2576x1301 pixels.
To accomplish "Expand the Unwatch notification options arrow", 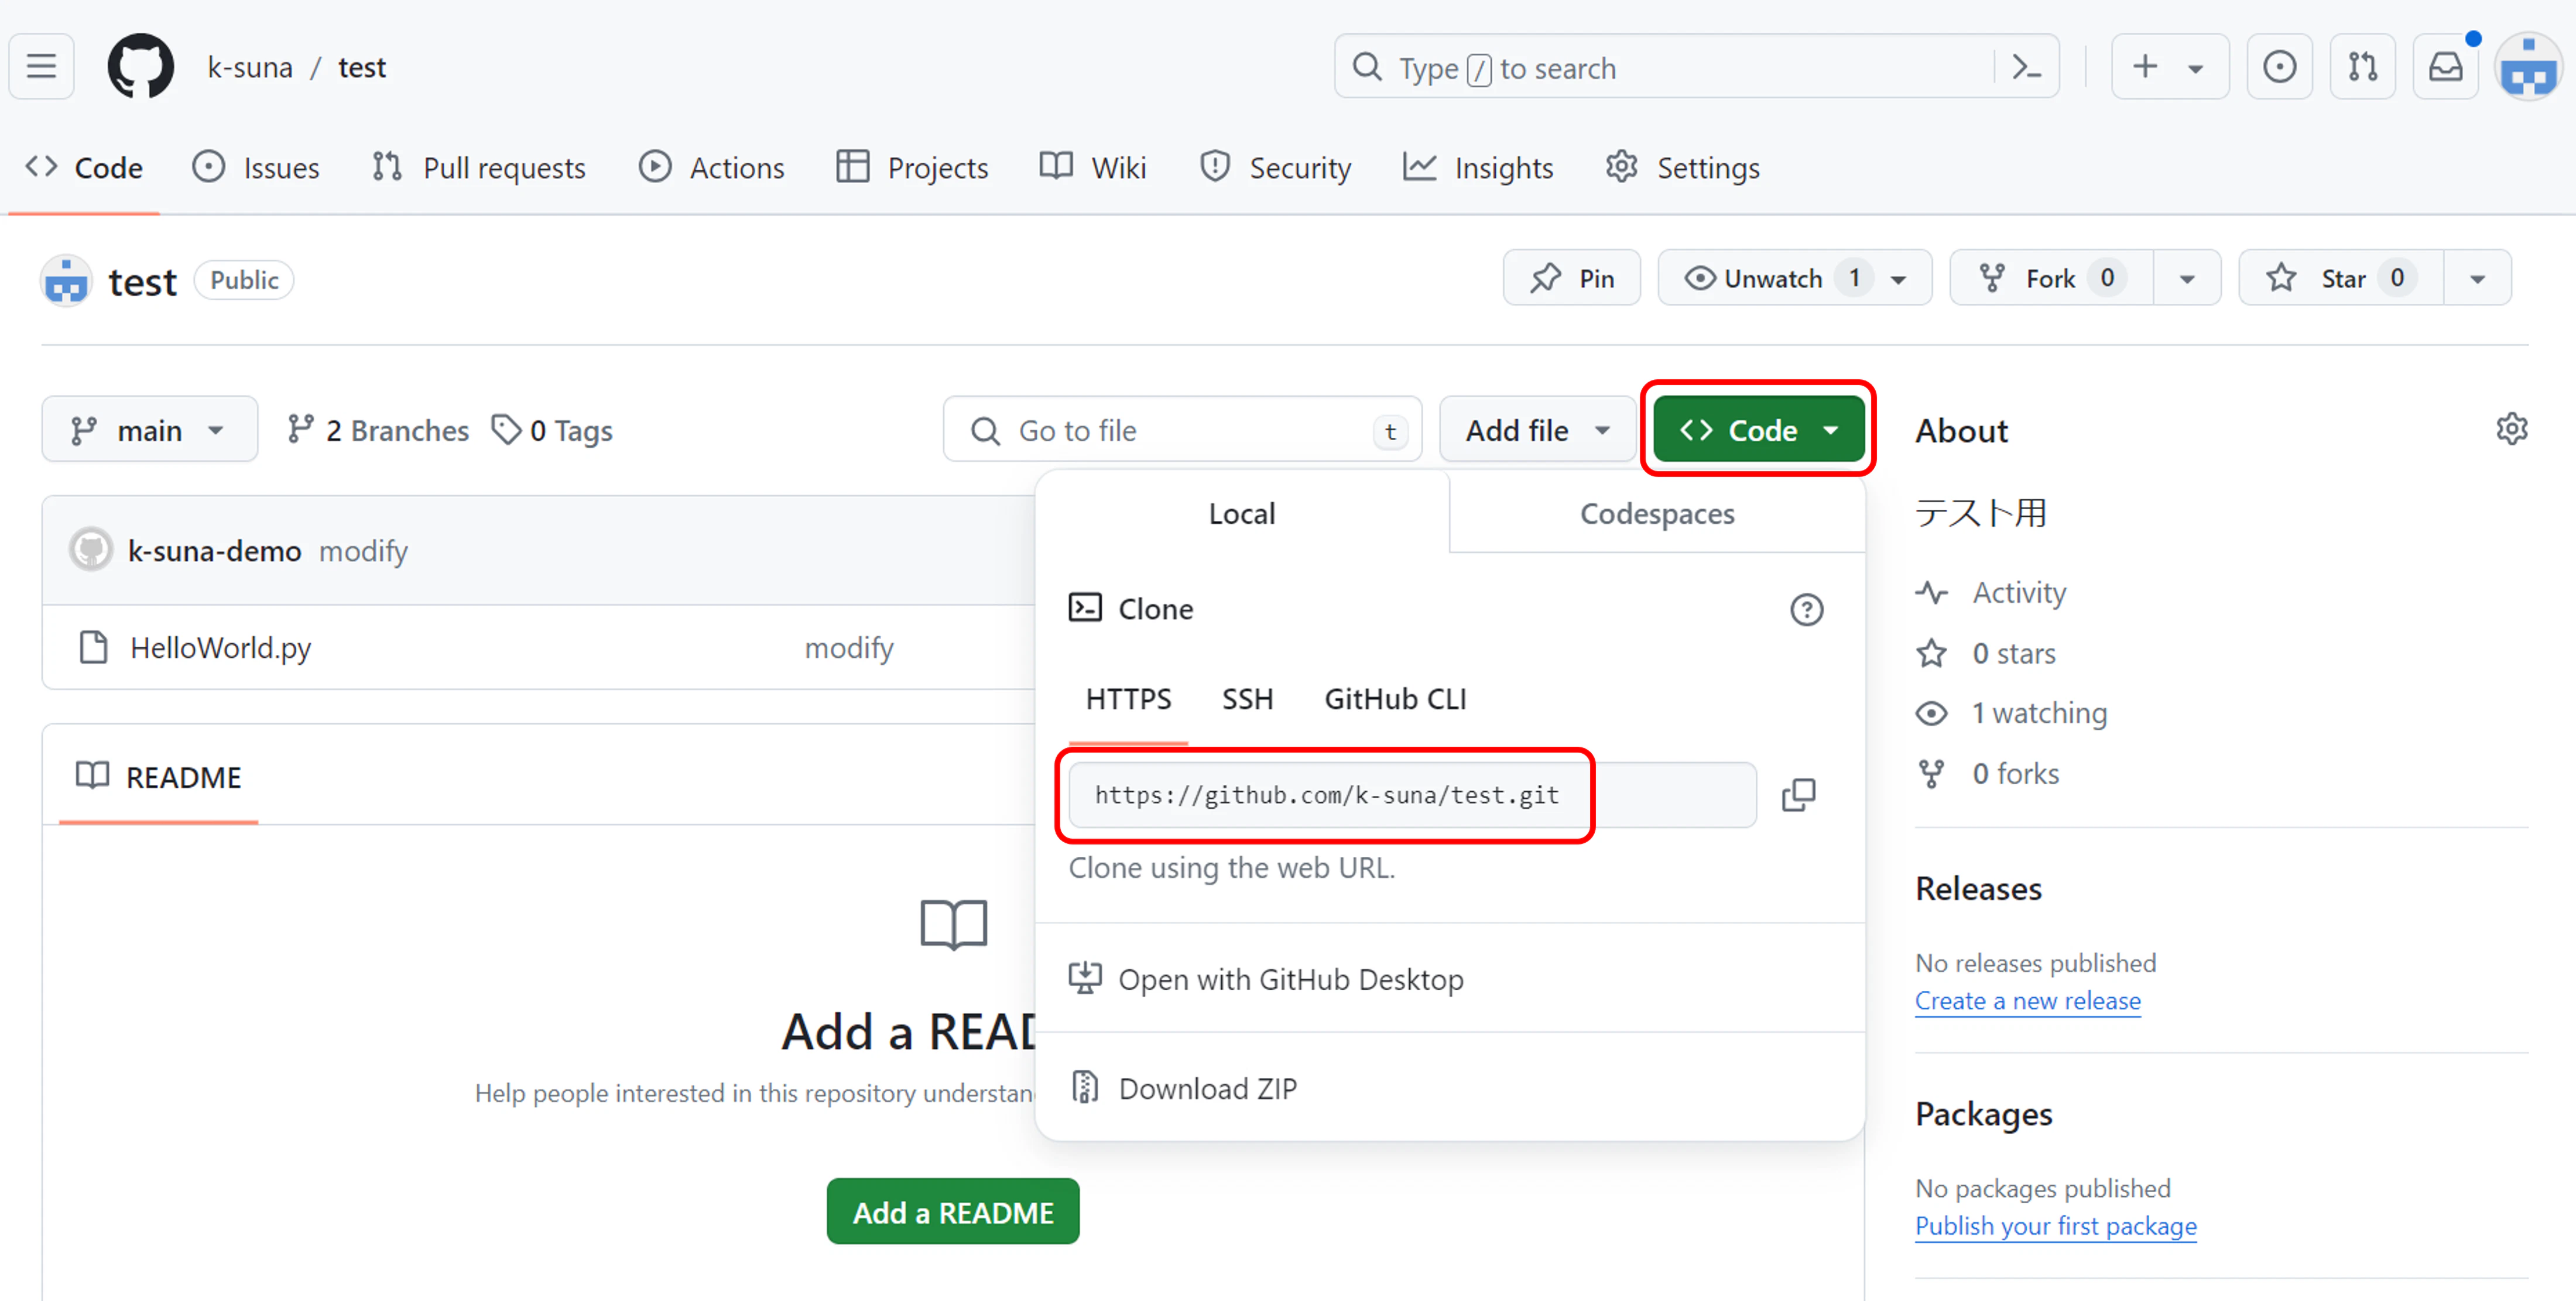I will coord(1898,279).
